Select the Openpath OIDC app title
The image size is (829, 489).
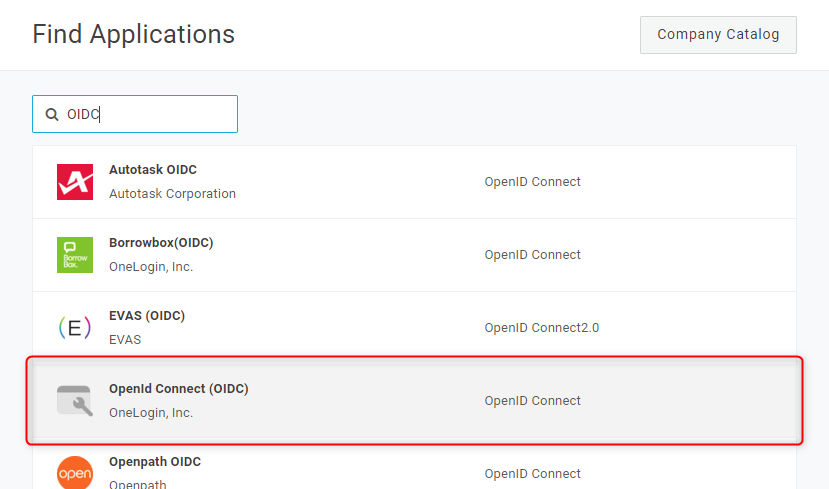tap(155, 462)
